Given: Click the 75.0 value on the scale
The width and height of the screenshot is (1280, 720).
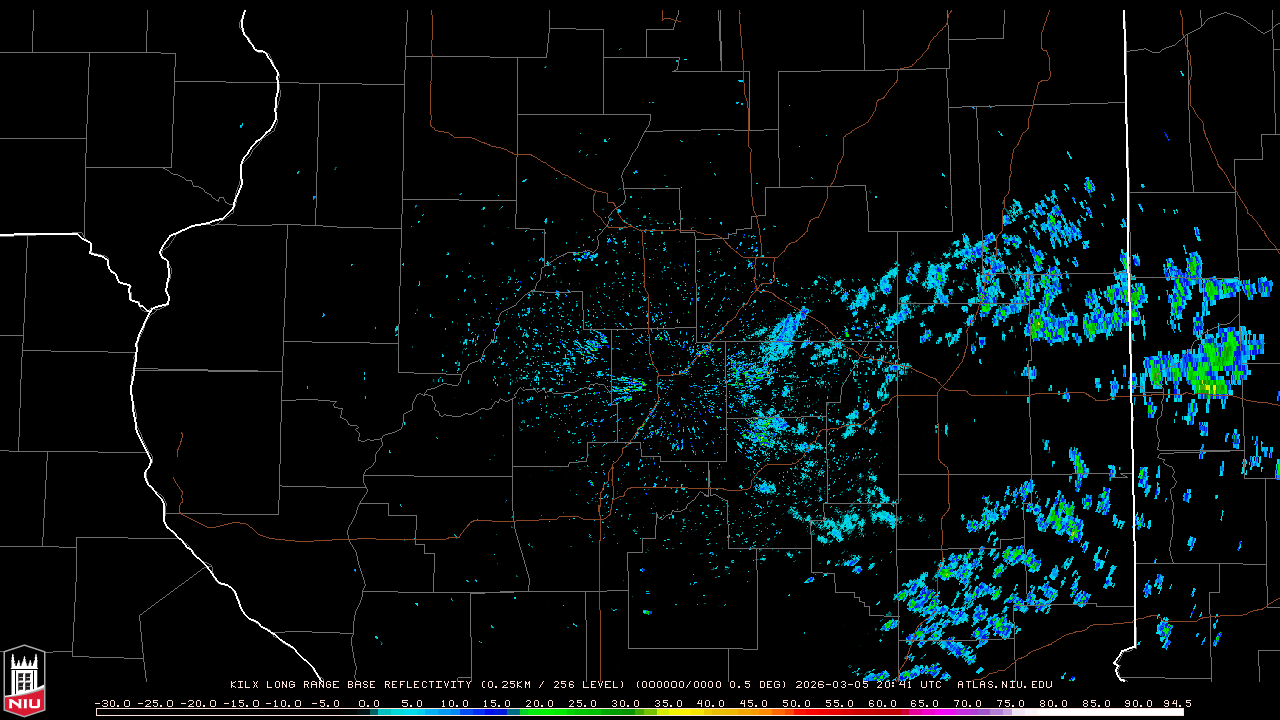Looking at the screenshot, I should coord(1010,703).
